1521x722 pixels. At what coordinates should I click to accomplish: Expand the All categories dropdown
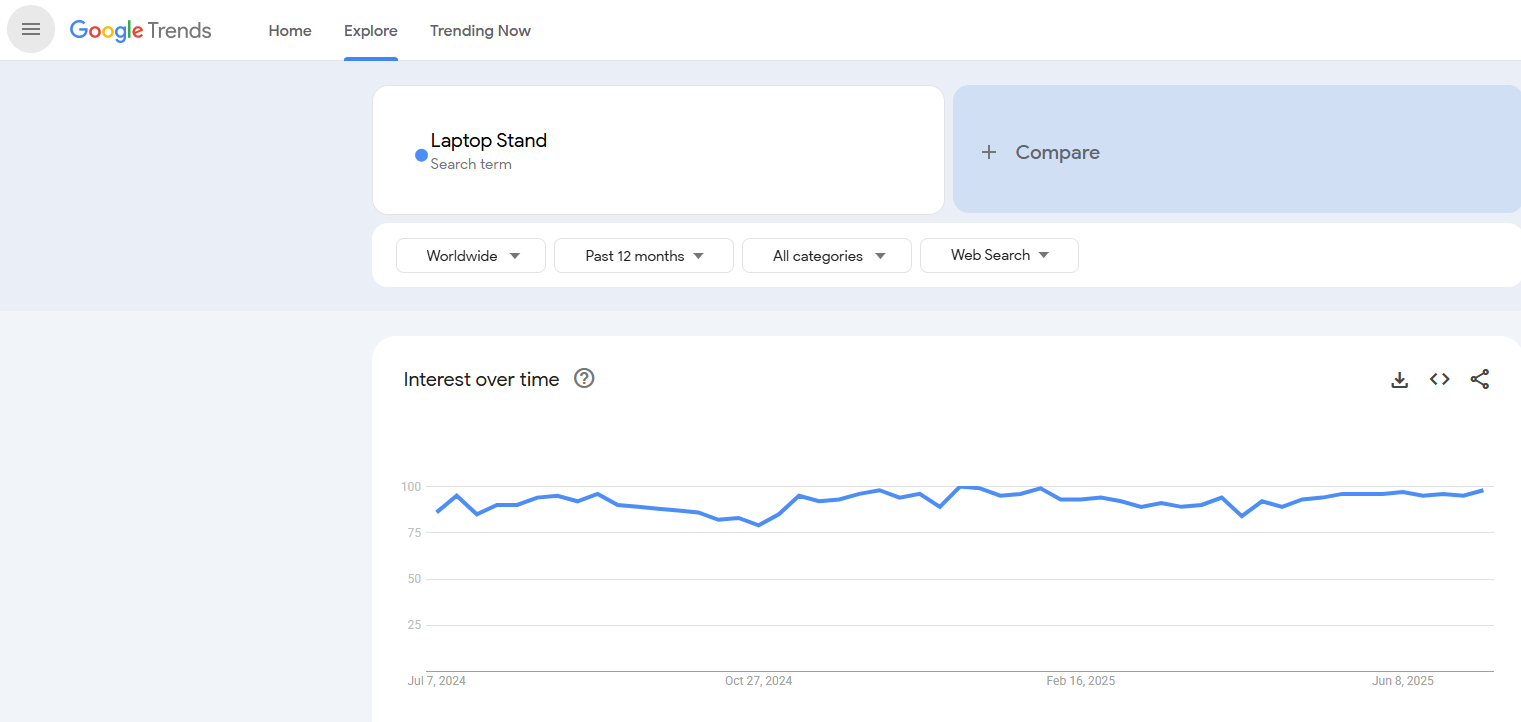pos(827,255)
